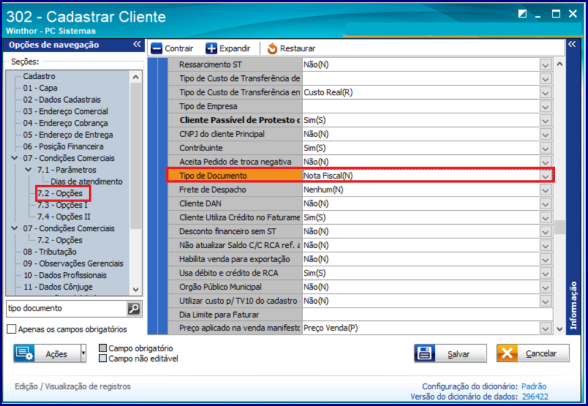Image resolution: width=588 pixels, height=406 pixels.
Task: Click the Dia Limite para Faturar field
Action: click(x=428, y=315)
